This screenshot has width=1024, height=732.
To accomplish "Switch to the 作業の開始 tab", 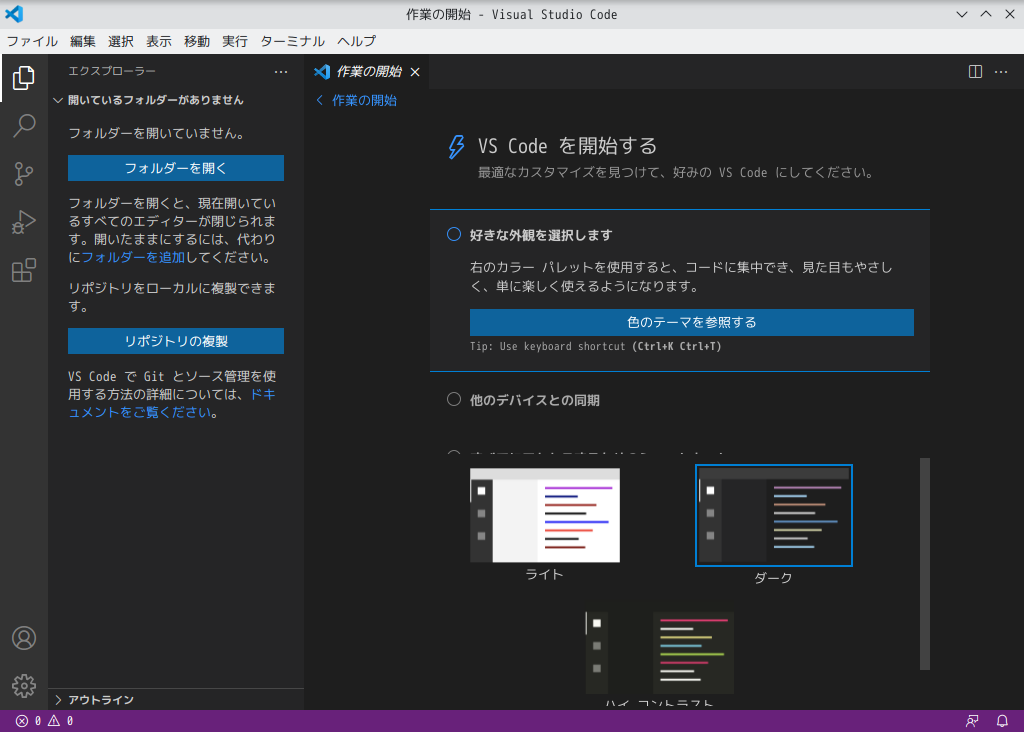I will click(x=367, y=71).
